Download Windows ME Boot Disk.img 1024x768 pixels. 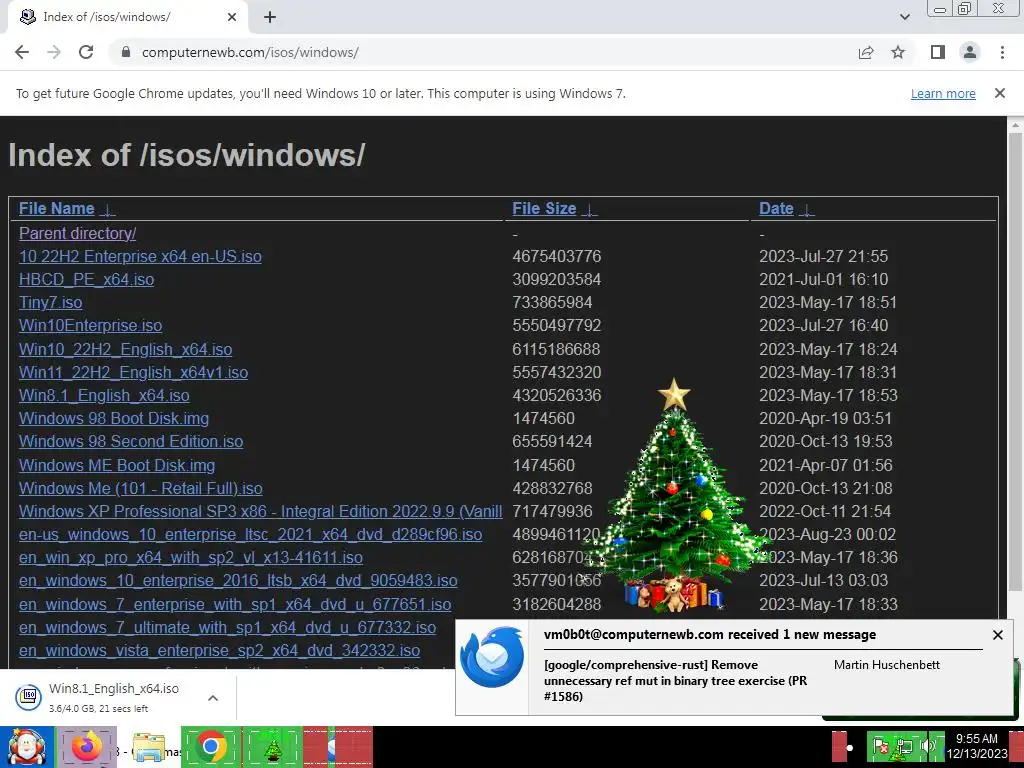(117, 465)
